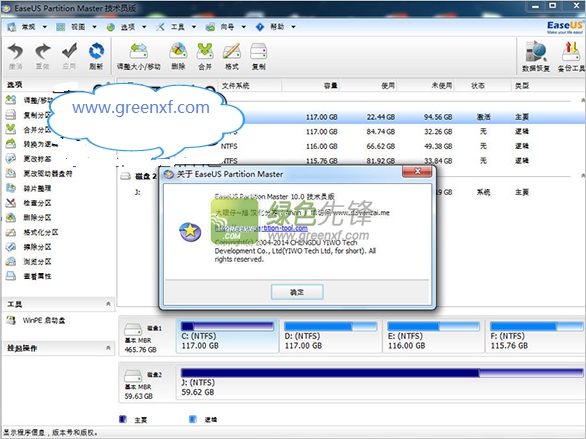Select the D: (NTFS) 117.00 GB partition block
Screen dimensions: 586x439
click(x=330, y=336)
